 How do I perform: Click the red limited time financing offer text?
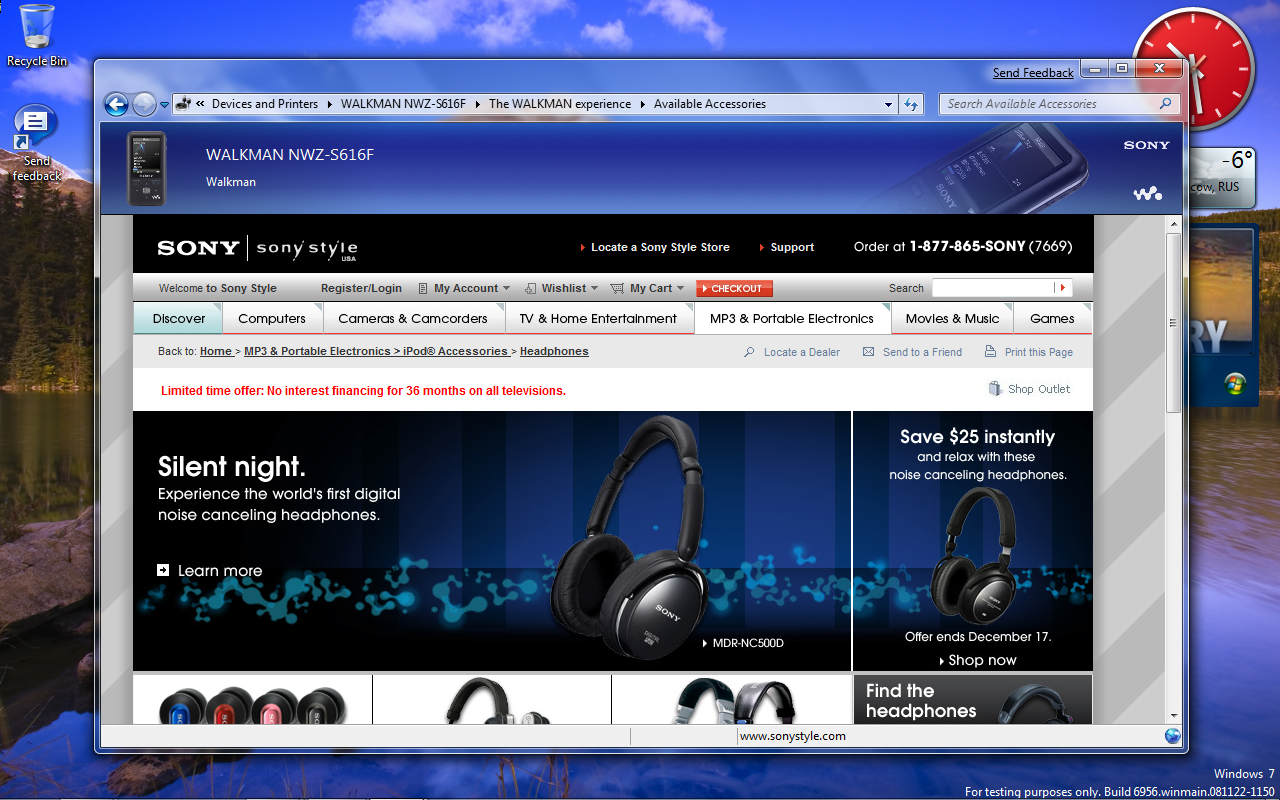click(363, 390)
